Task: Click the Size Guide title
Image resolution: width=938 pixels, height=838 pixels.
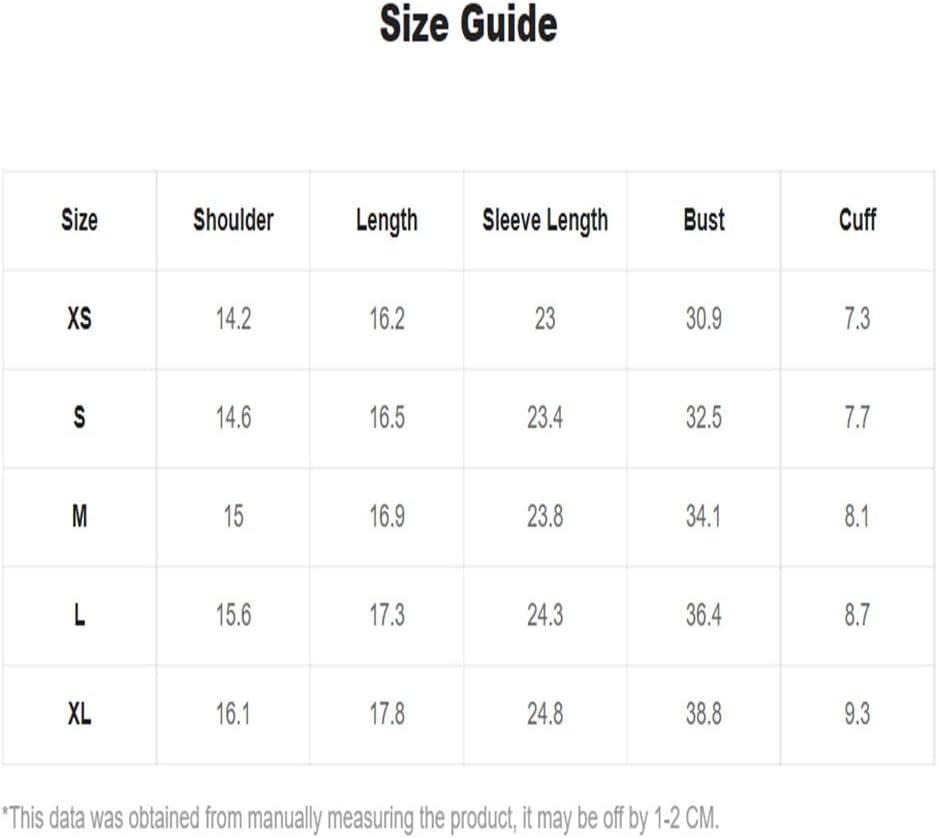Action: pyautogui.click(x=468, y=24)
